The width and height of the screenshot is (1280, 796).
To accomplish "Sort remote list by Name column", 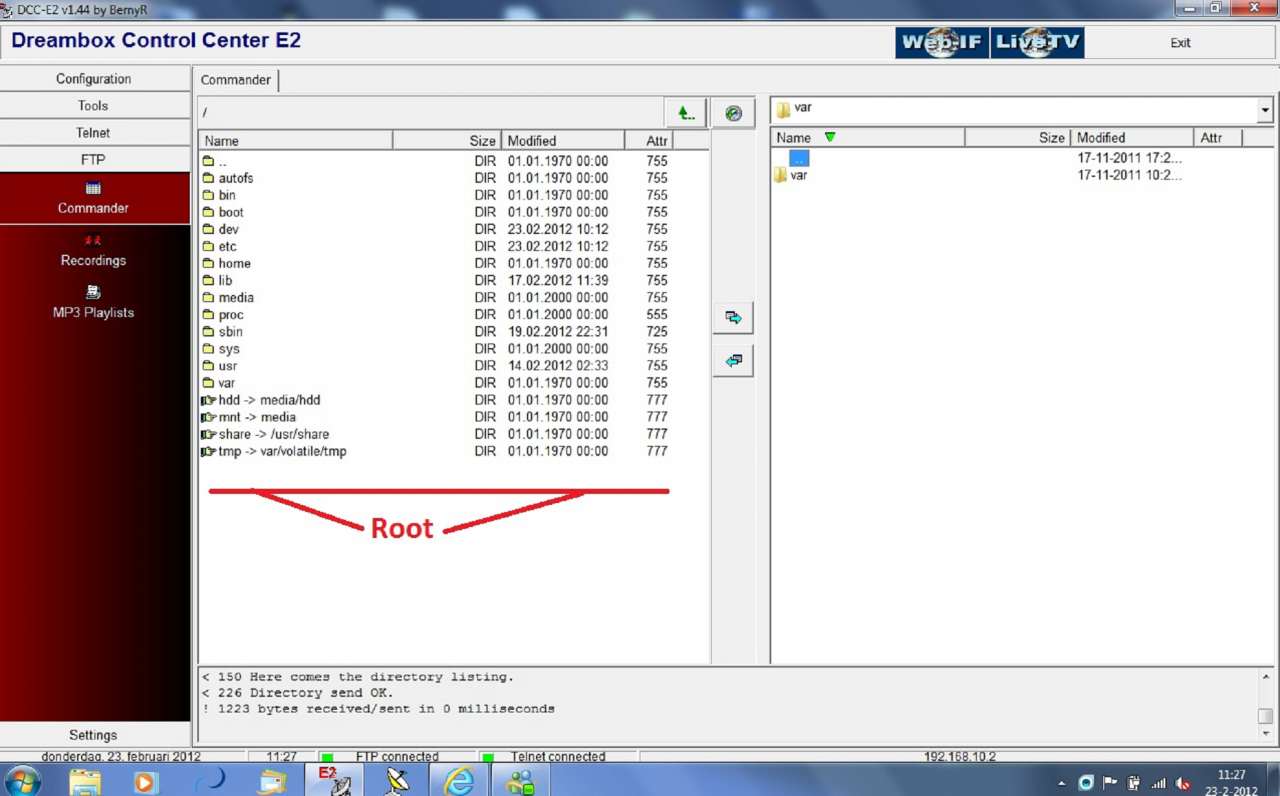I will 295,141.
